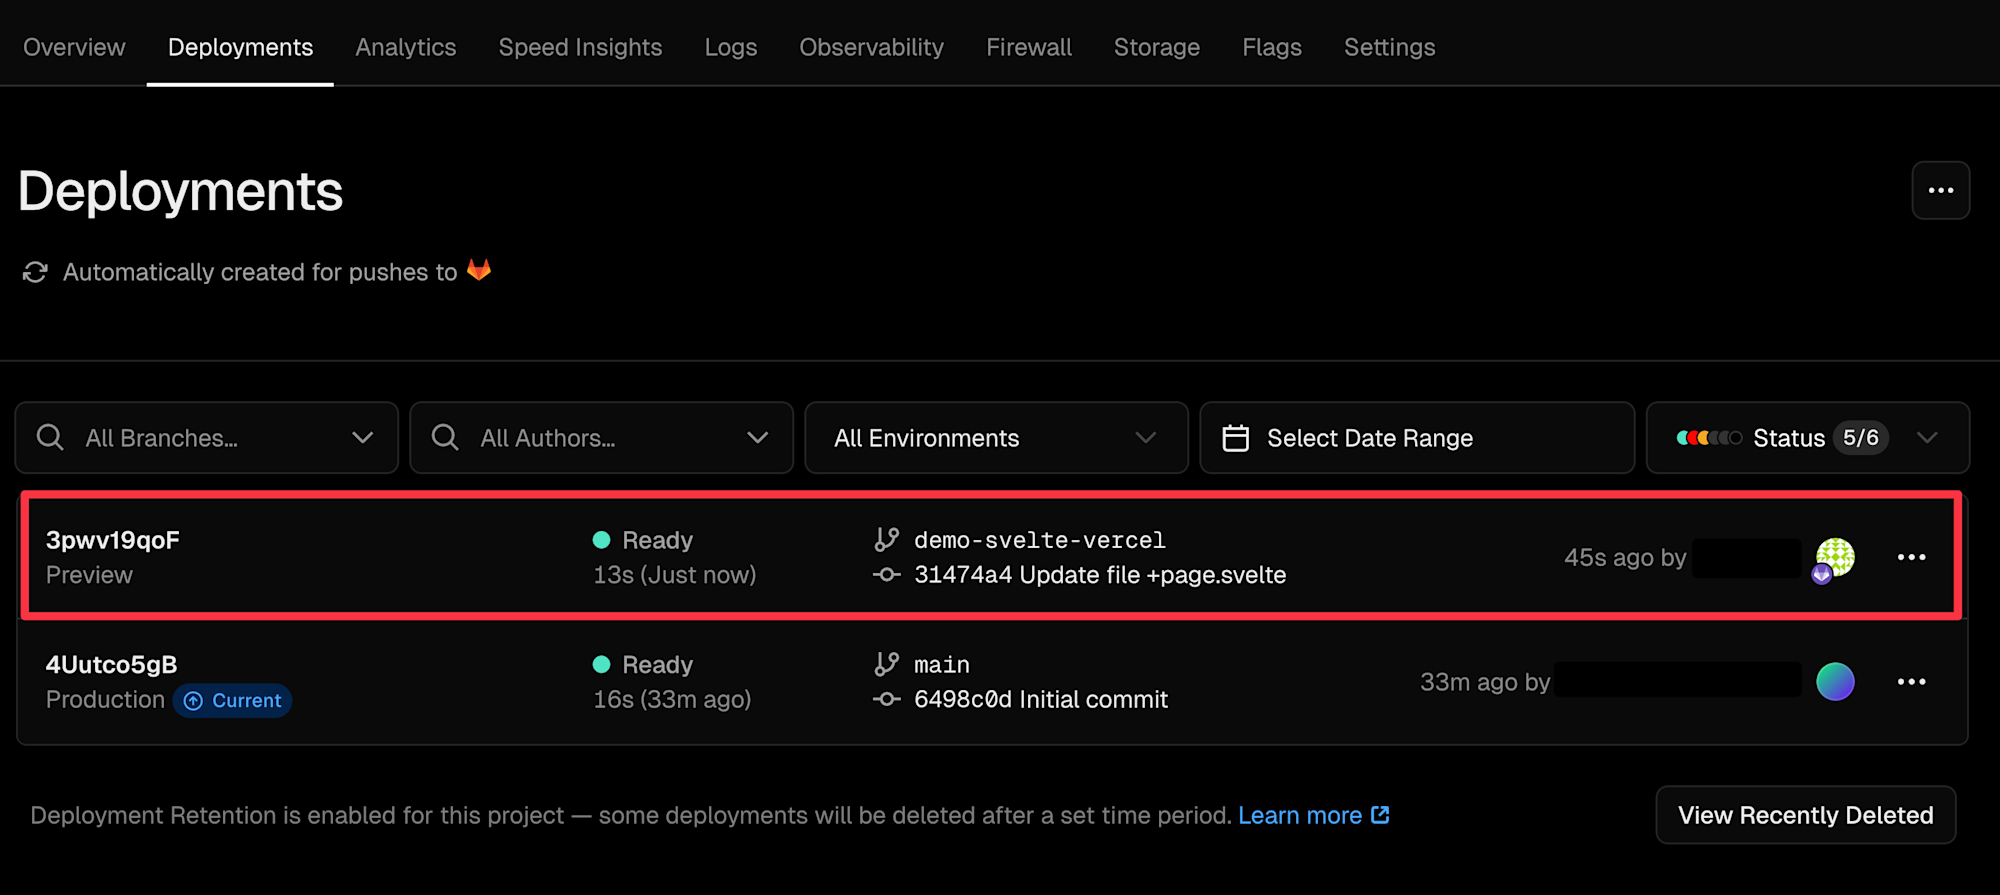Switch to the Analytics tab
Screen dimensions: 2000x895
[405, 47]
